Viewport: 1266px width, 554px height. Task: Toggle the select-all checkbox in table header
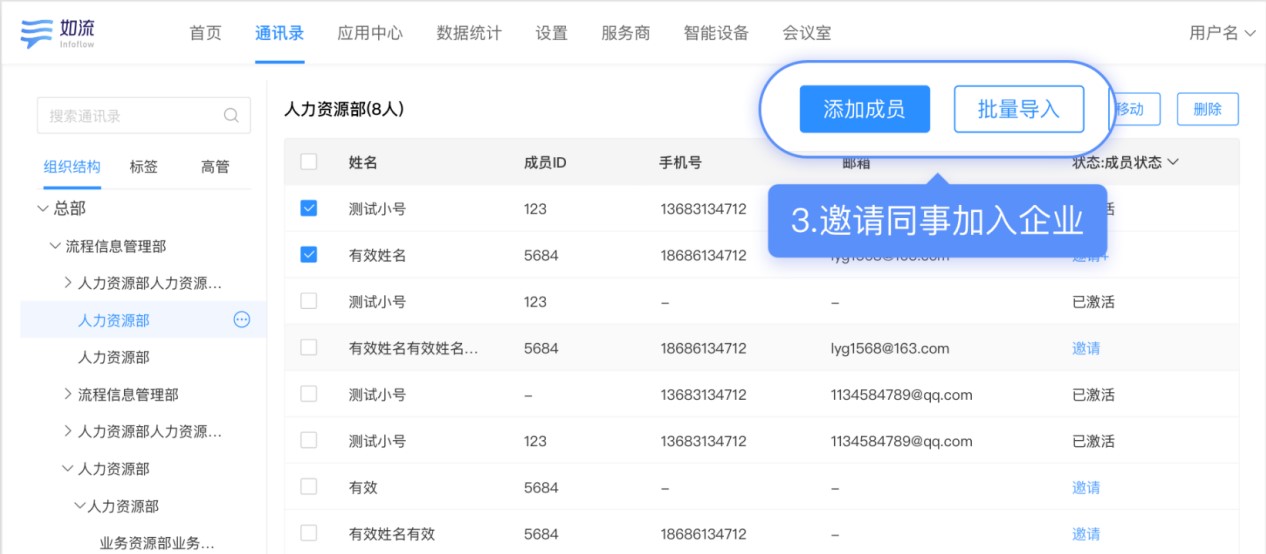[x=309, y=162]
